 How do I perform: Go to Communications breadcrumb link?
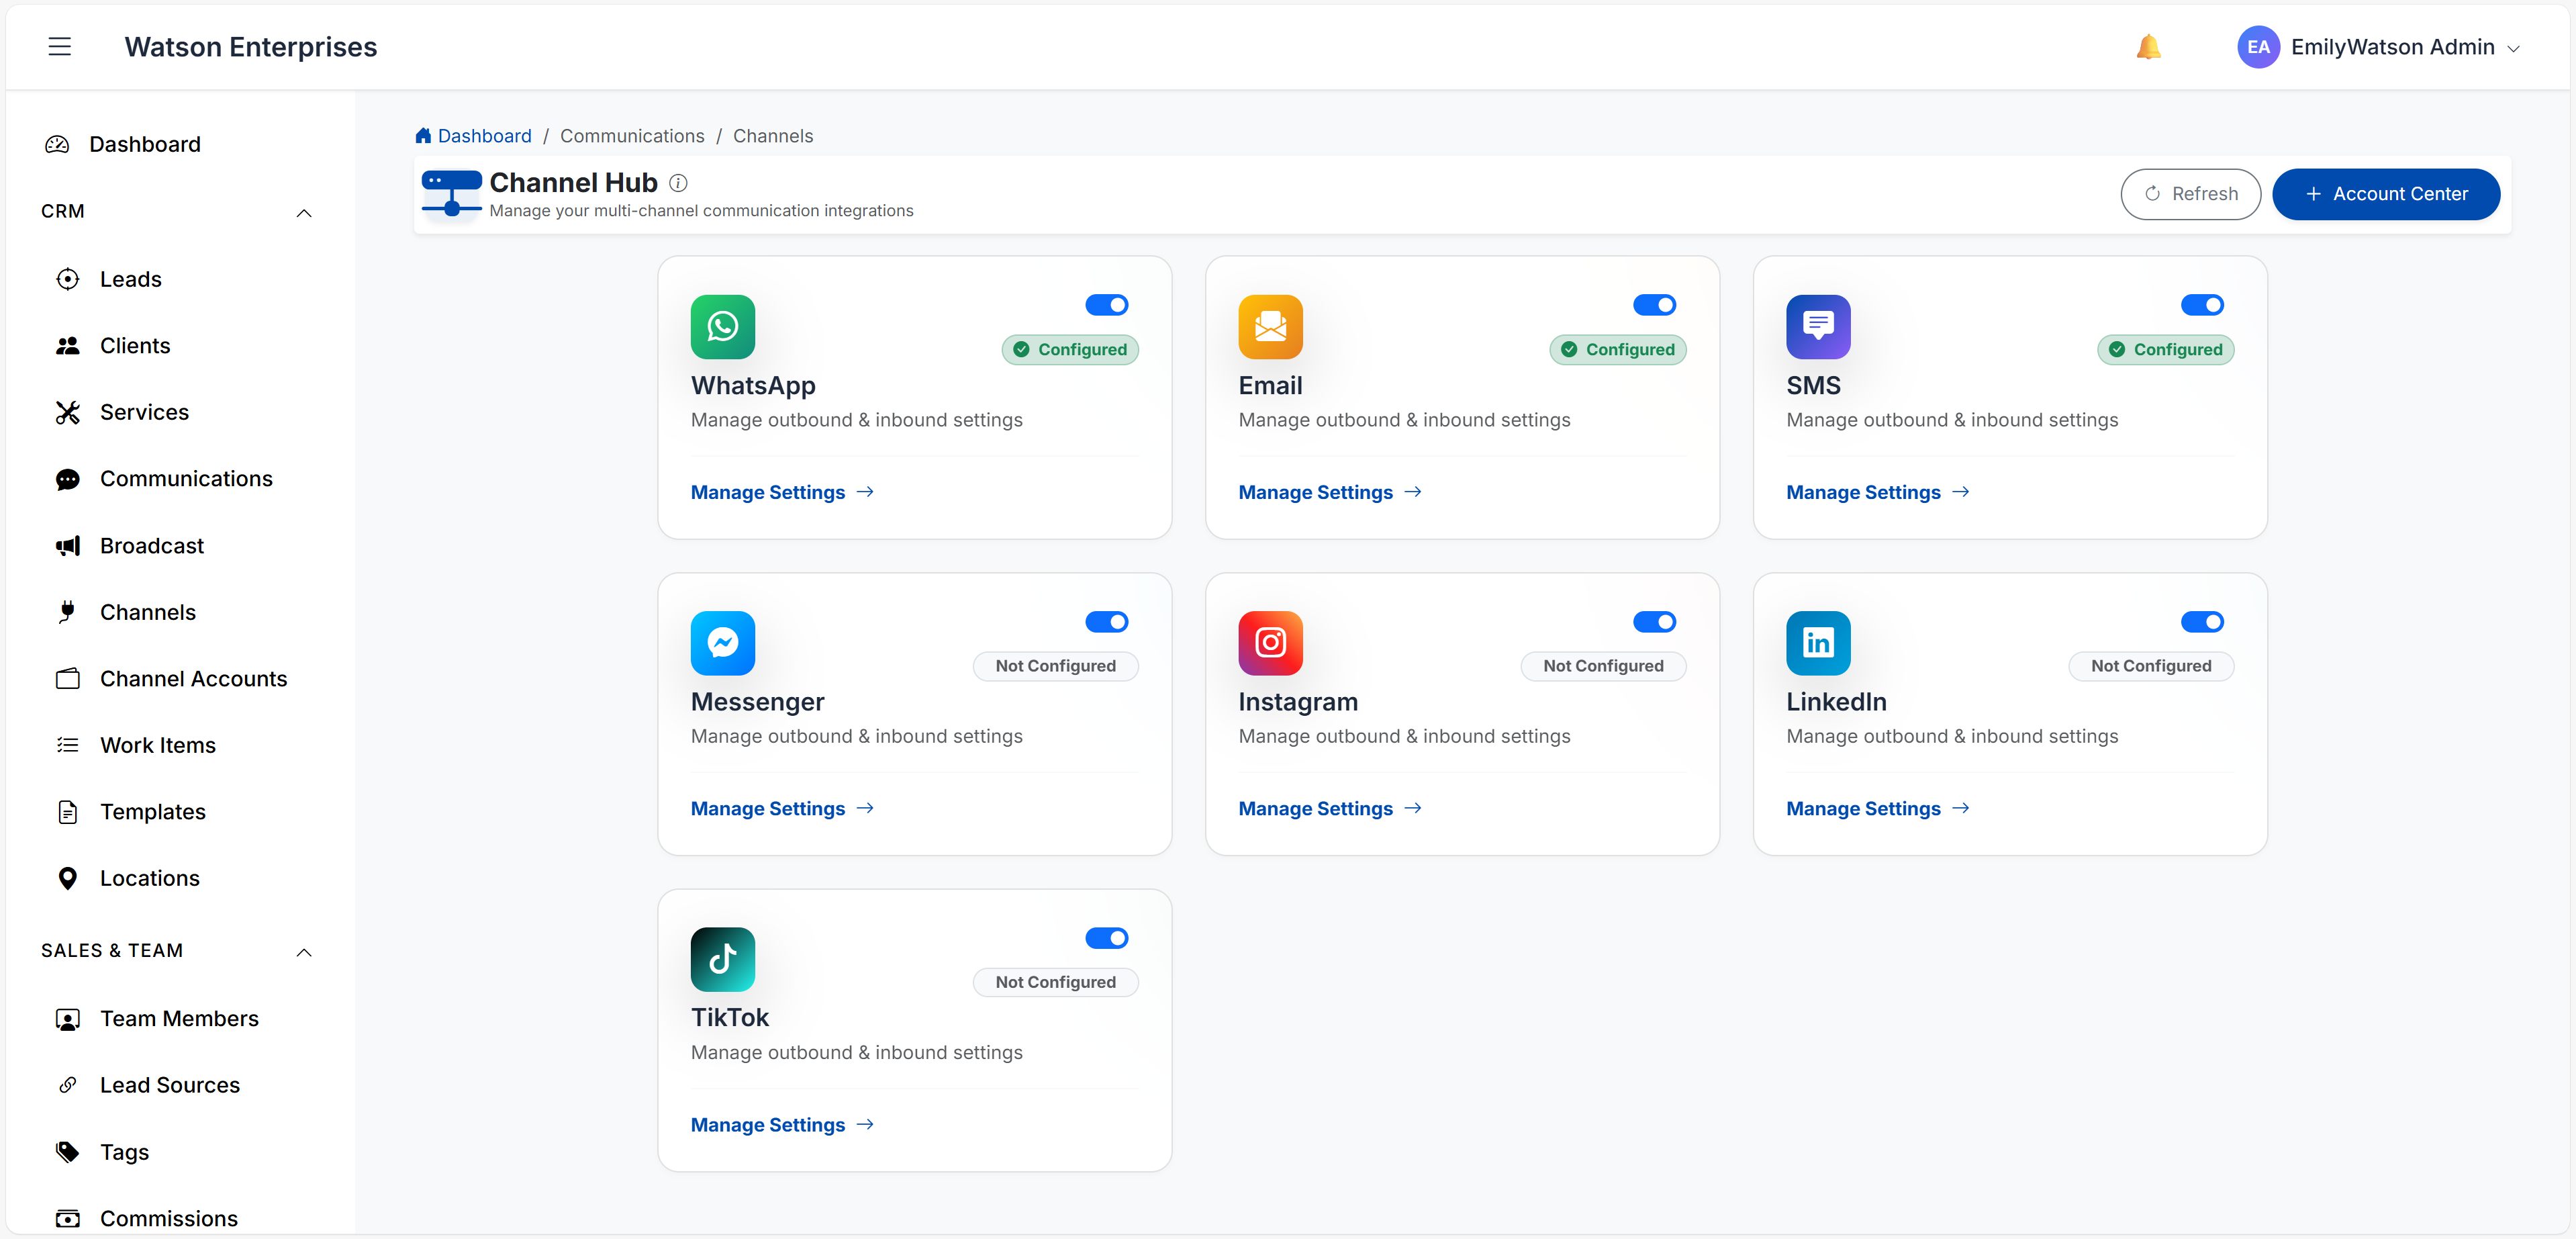pos(631,136)
